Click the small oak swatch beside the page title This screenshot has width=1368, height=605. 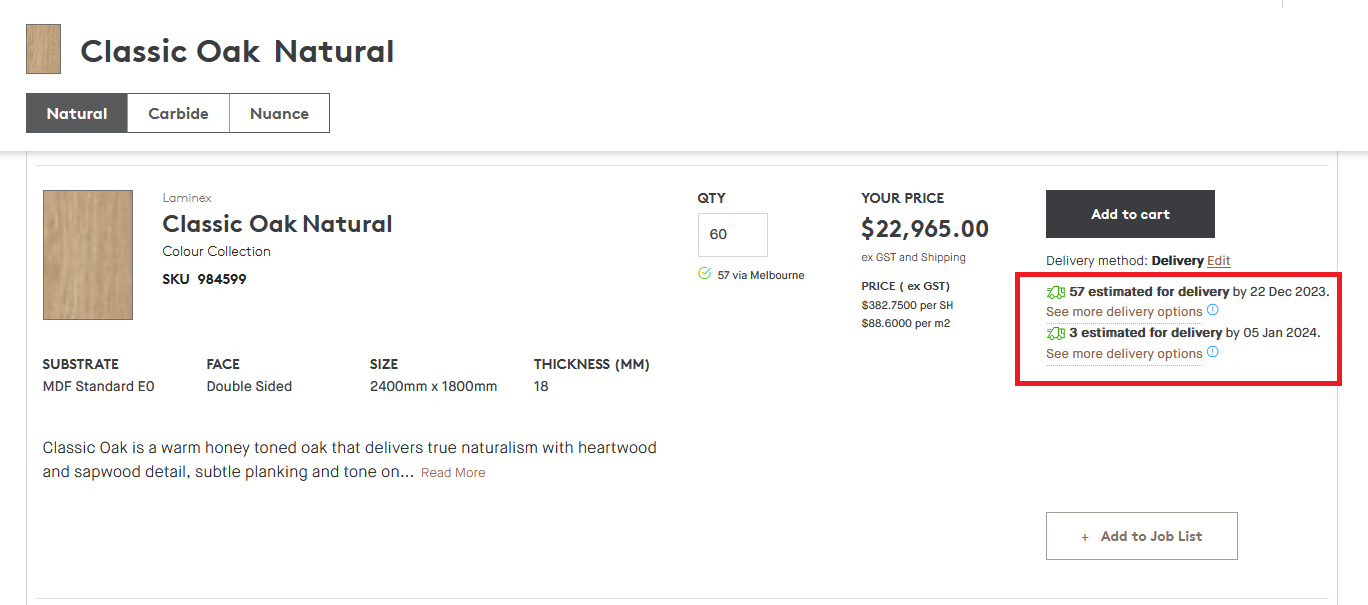43,49
